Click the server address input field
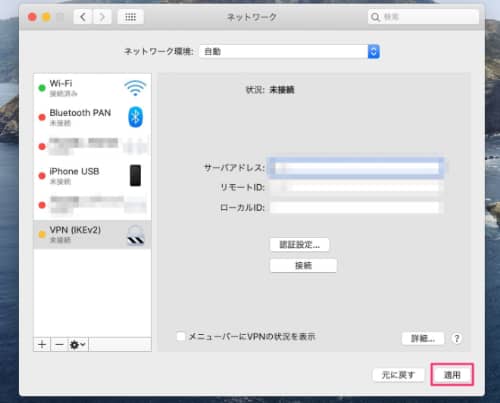500x403 pixels. [x=356, y=168]
